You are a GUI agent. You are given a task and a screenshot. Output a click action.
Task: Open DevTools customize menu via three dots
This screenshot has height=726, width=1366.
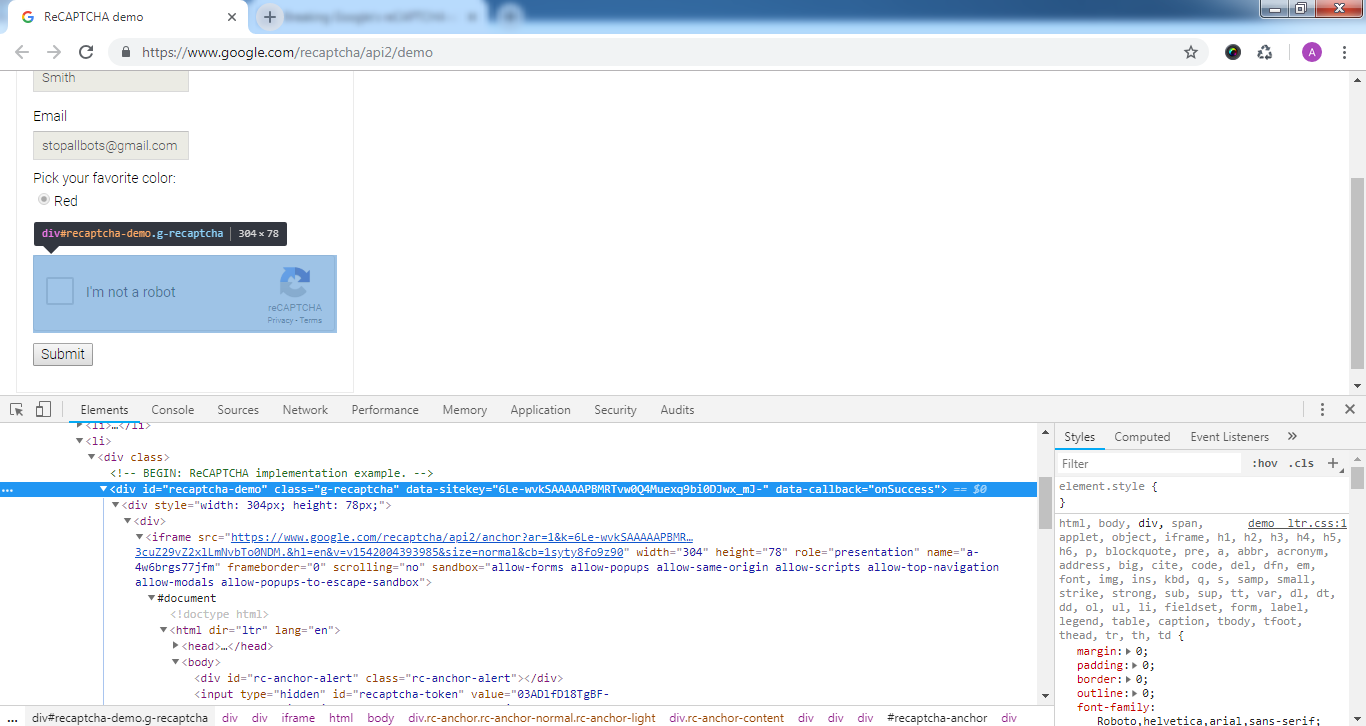click(x=1322, y=409)
